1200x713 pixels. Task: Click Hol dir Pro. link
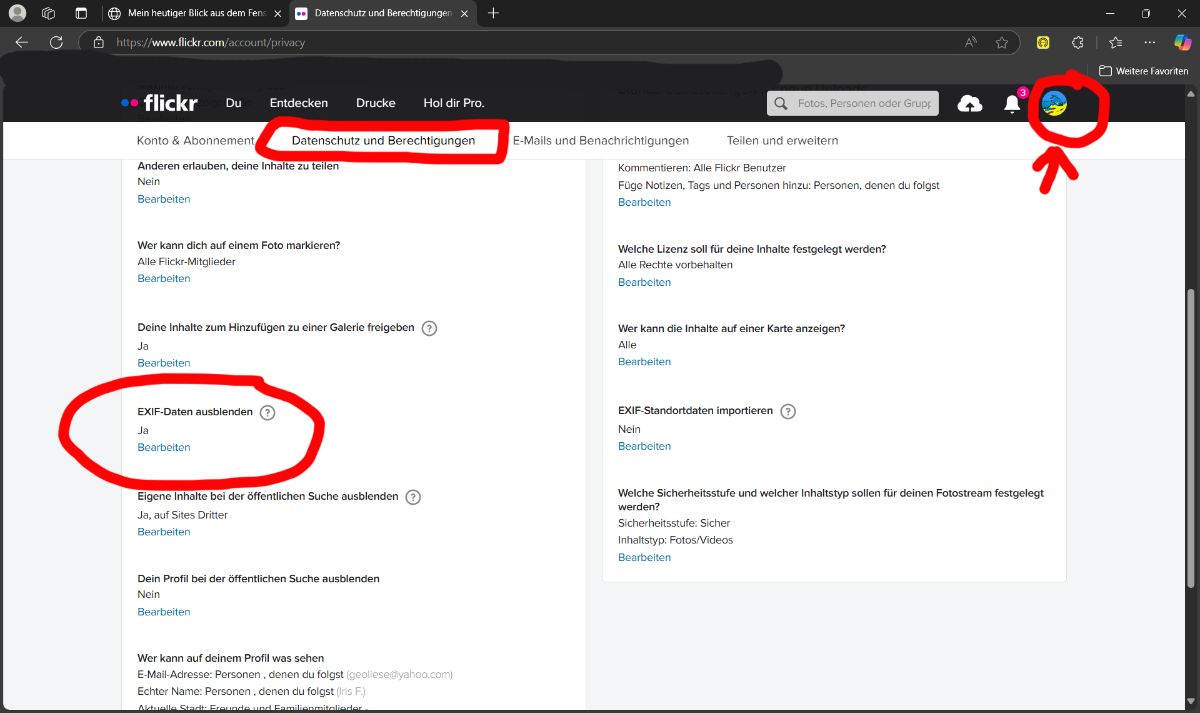[453, 103]
